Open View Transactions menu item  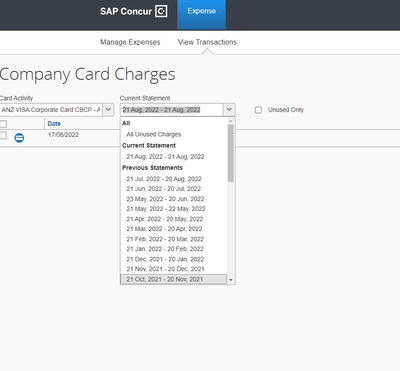coord(207,42)
